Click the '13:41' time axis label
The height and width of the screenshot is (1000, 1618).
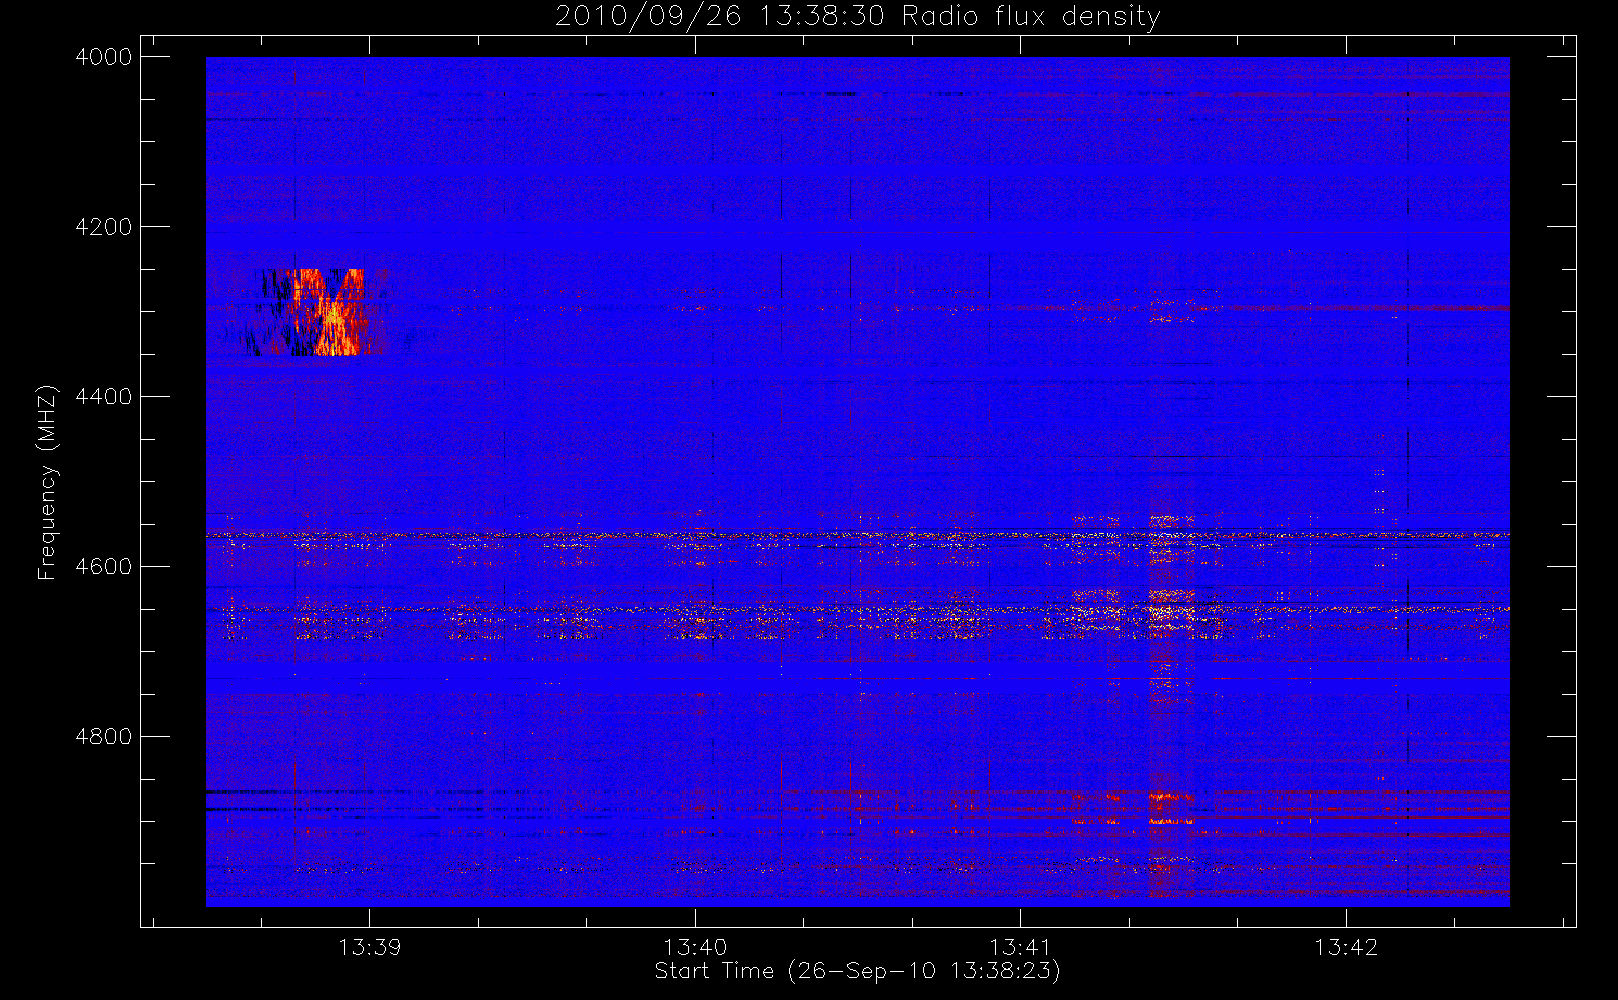pyautogui.click(x=1020, y=947)
